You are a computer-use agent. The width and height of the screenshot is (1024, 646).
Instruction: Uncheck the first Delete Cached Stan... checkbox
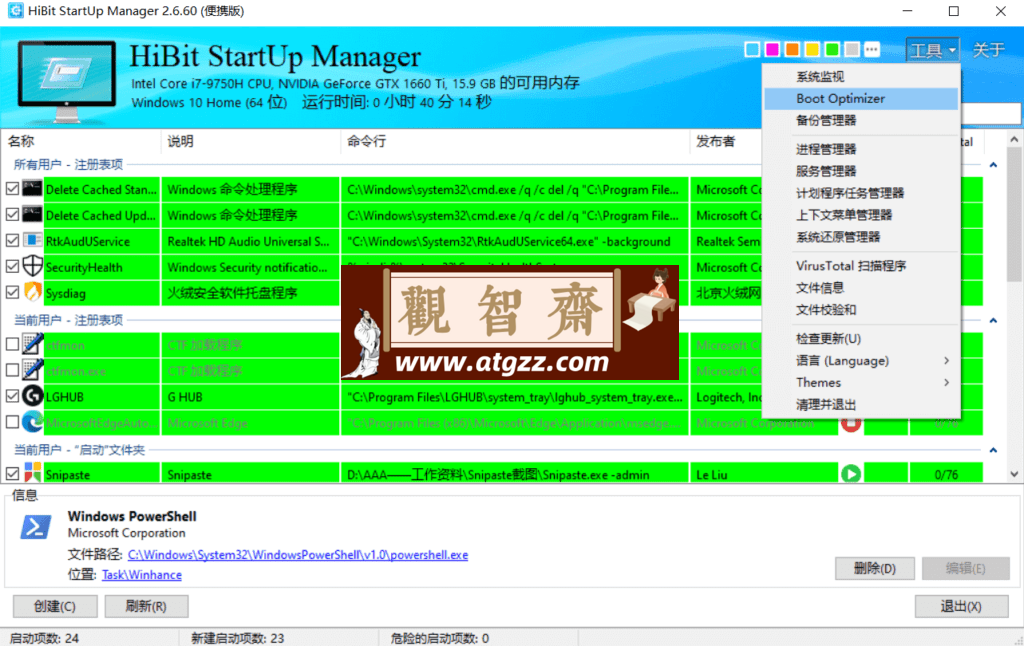click(x=12, y=189)
